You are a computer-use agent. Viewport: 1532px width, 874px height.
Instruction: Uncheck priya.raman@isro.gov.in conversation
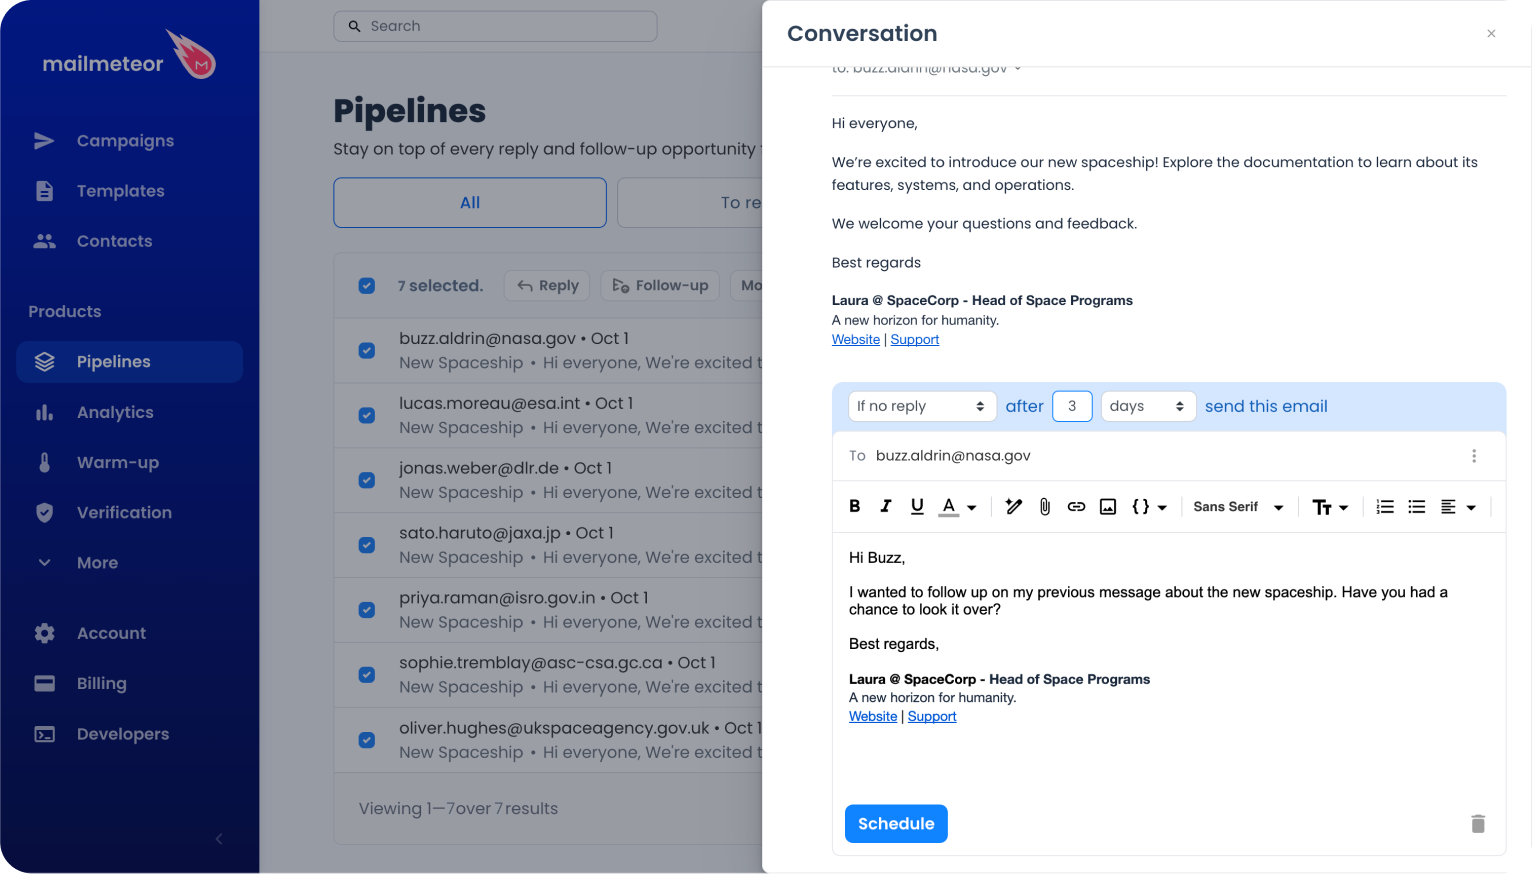coord(367,610)
